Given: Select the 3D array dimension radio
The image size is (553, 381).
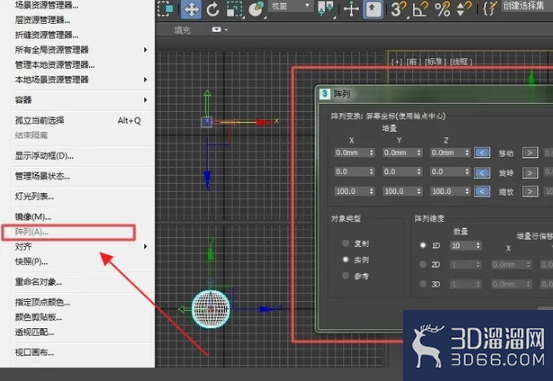Looking at the screenshot, I should click(x=423, y=284).
